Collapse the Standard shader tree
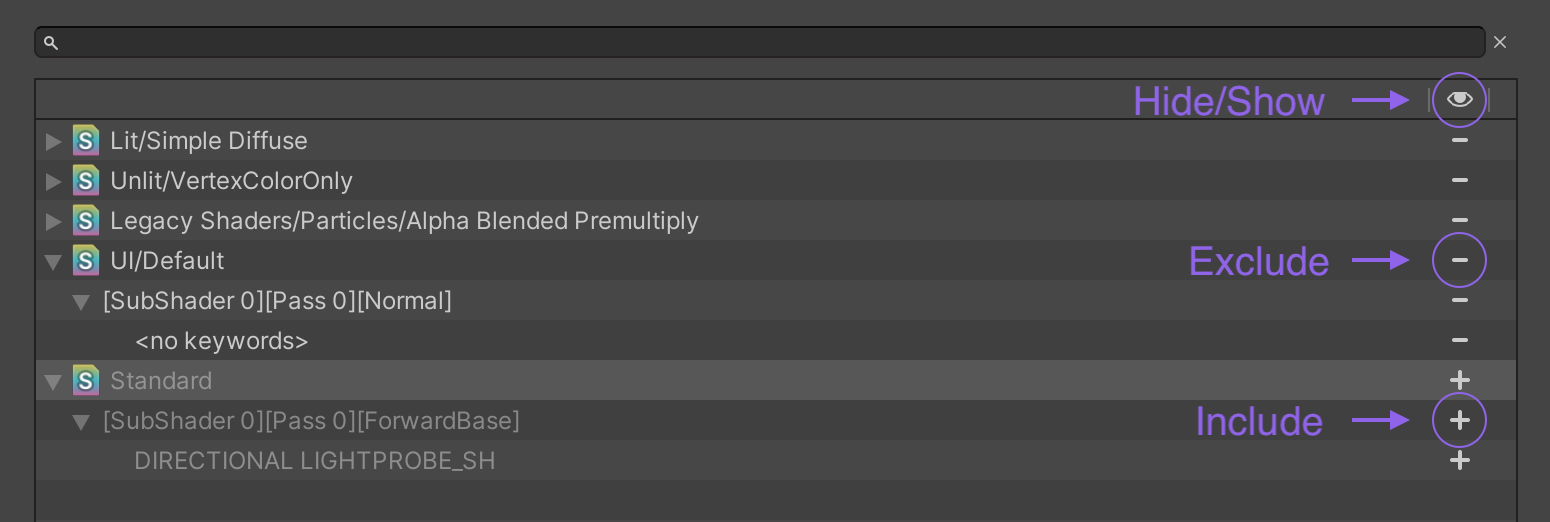 tap(53, 382)
